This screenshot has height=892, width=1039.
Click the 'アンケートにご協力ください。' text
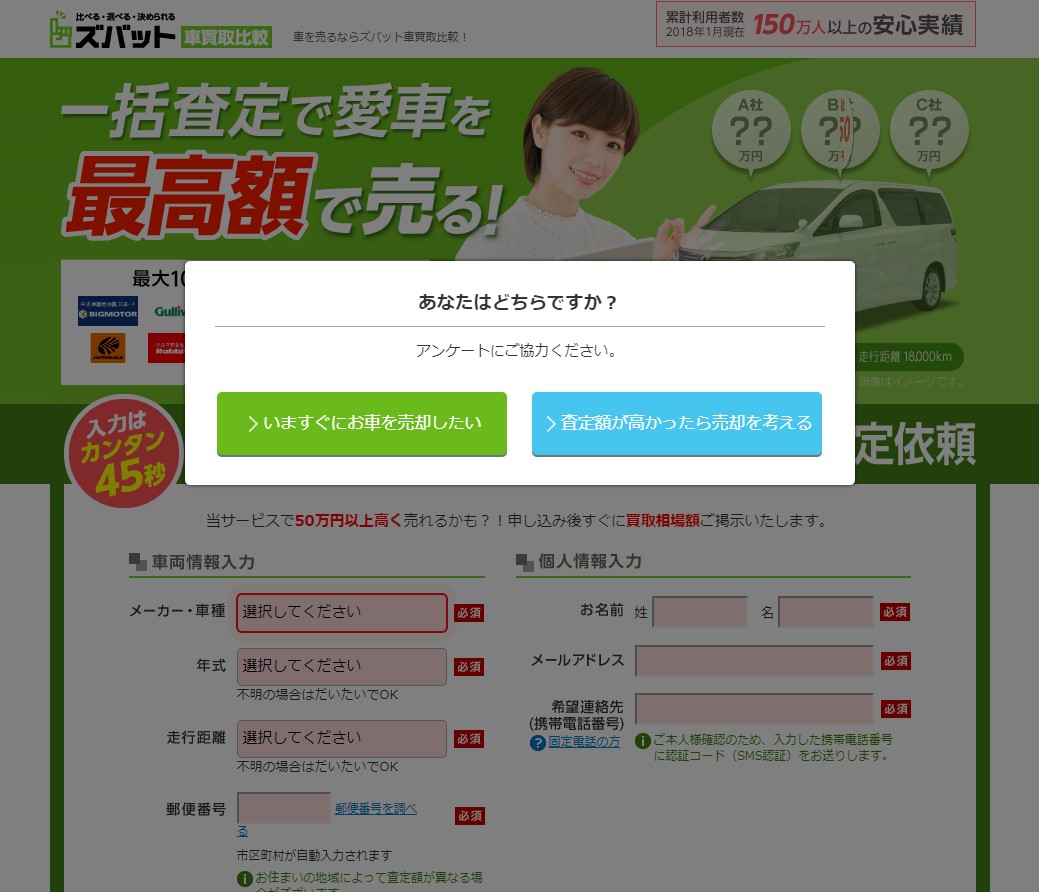(x=517, y=351)
